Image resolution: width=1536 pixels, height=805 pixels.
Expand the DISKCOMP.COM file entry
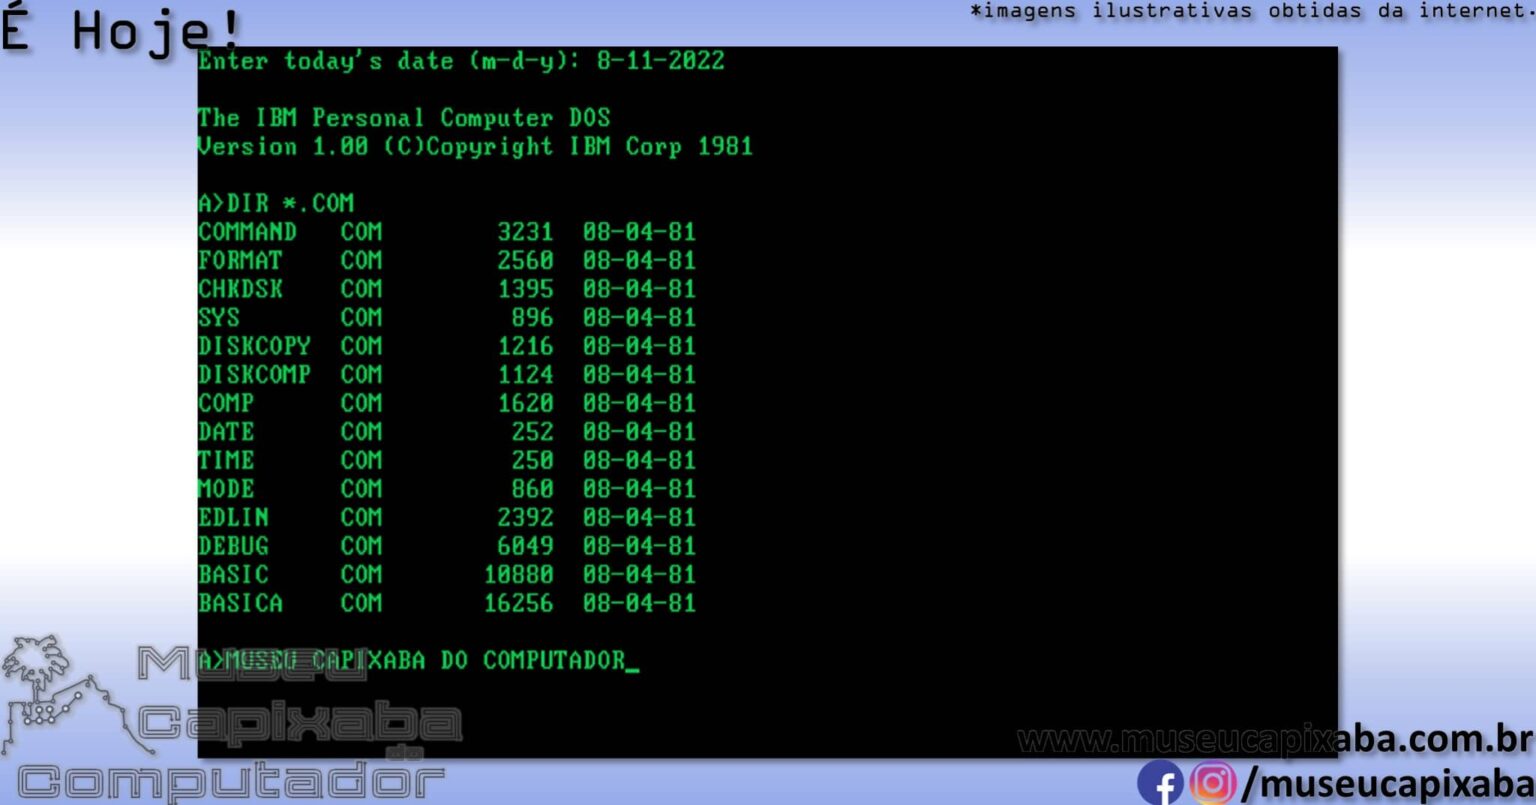(290, 374)
